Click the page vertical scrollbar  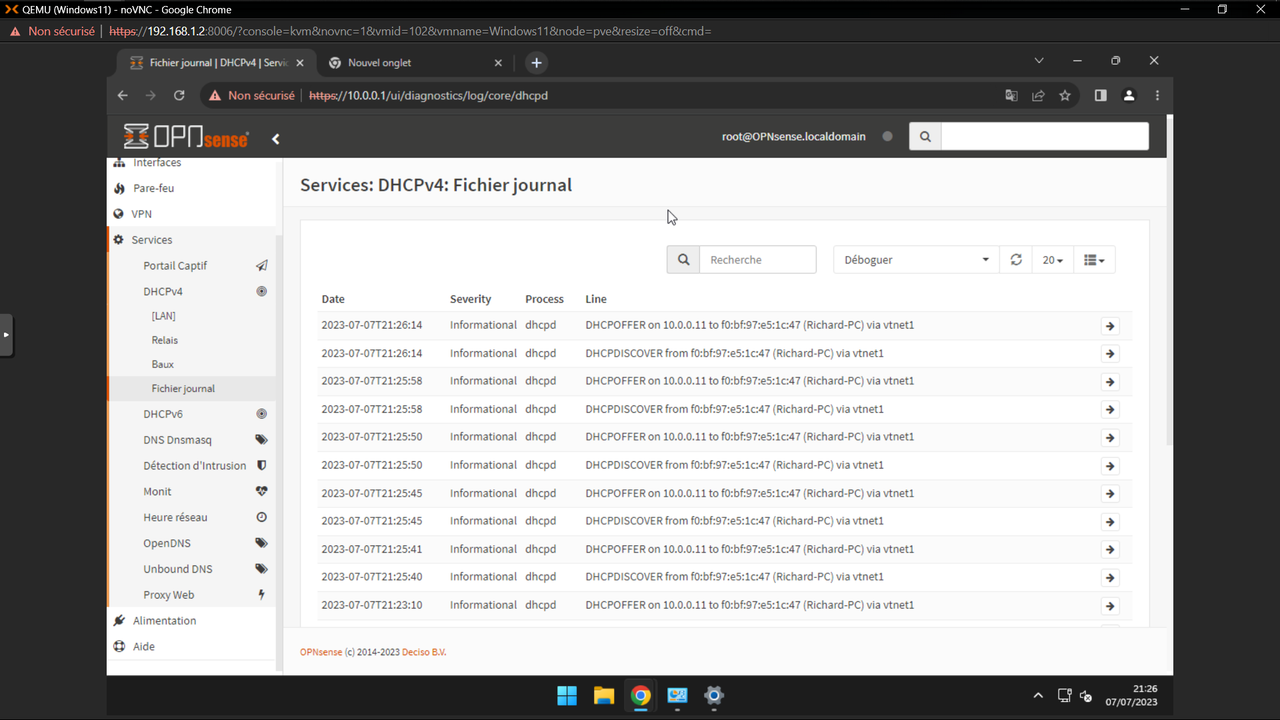pos(1169,280)
